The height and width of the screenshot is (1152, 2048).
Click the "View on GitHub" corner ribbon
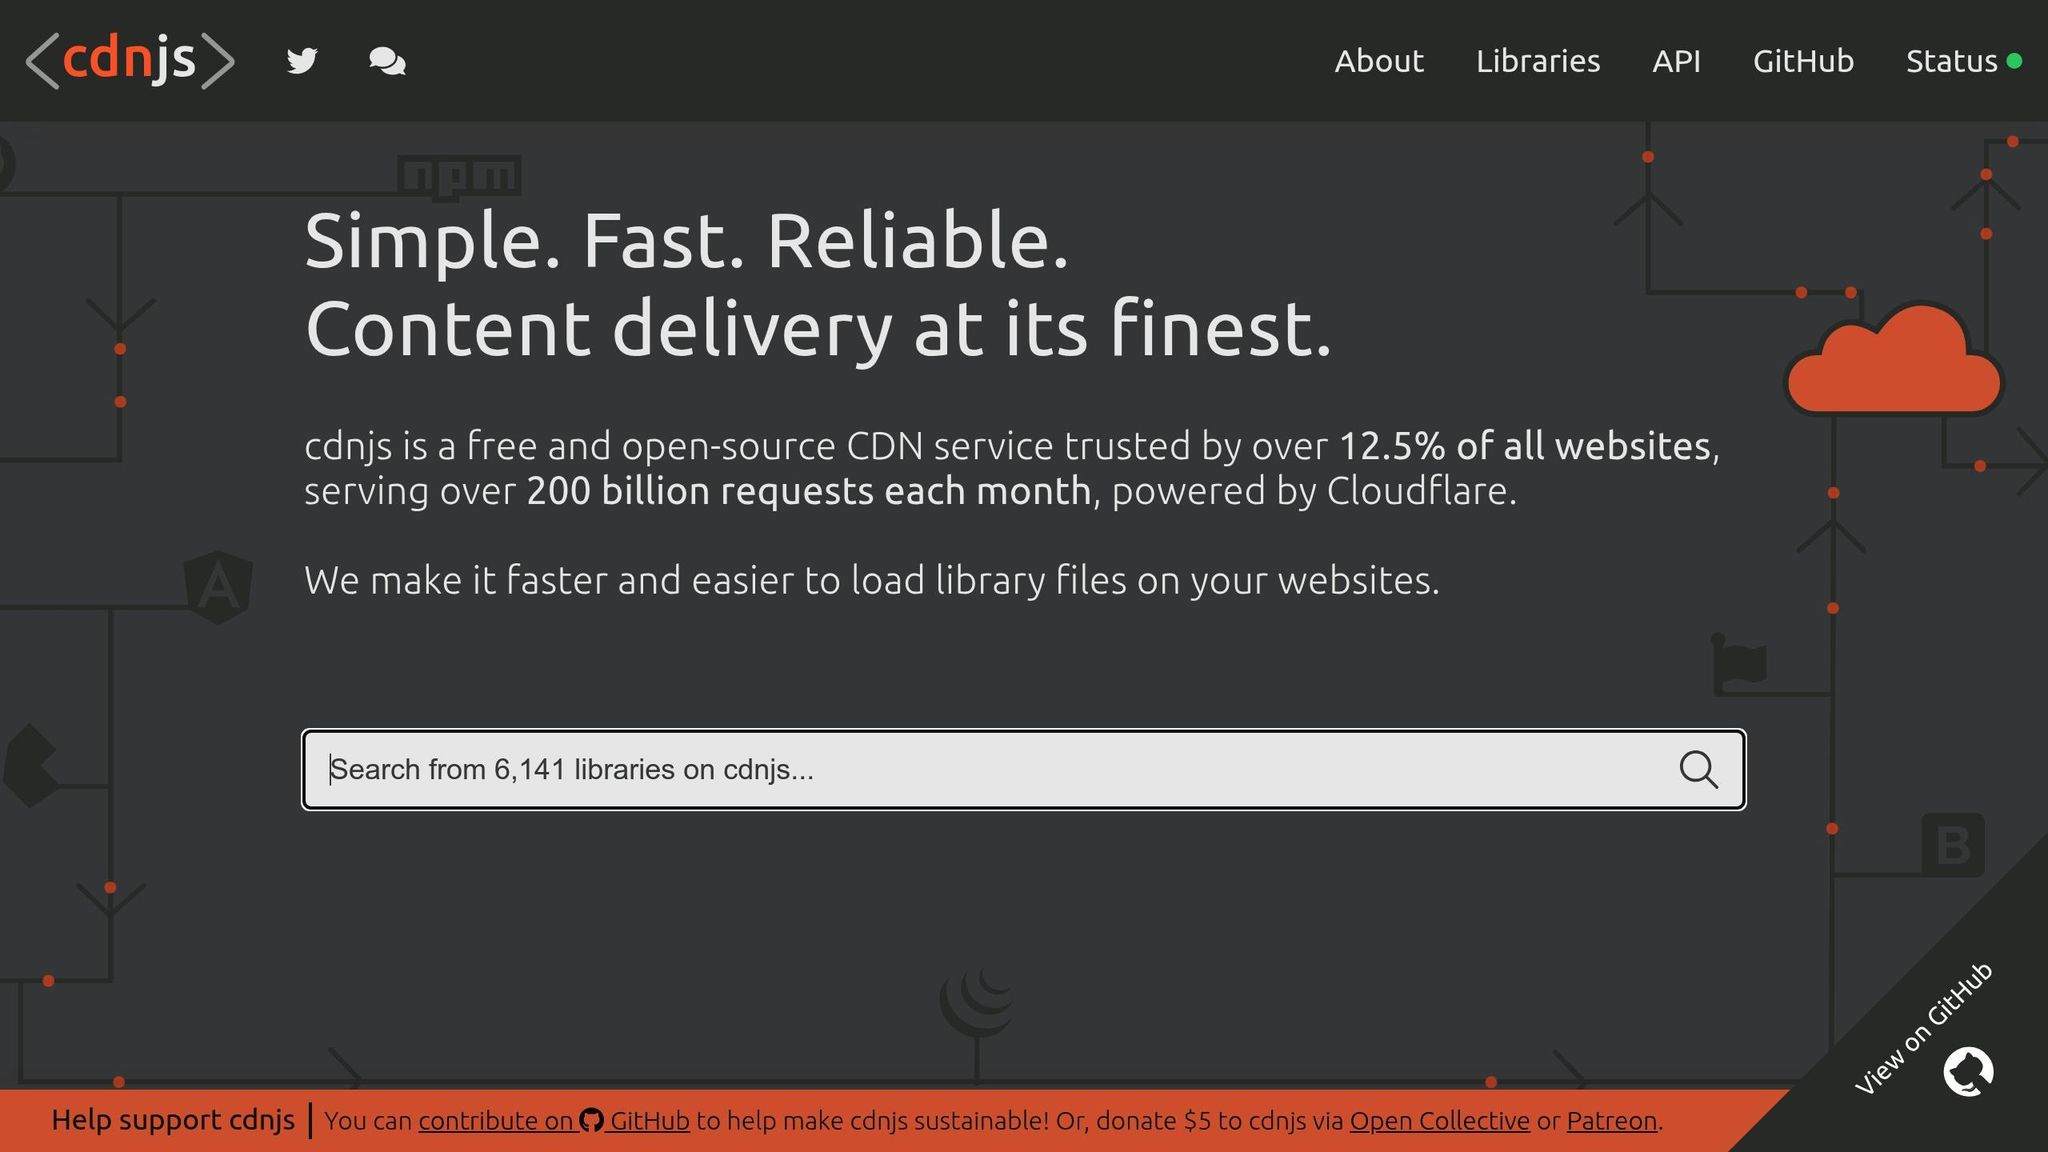point(1922,1030)
